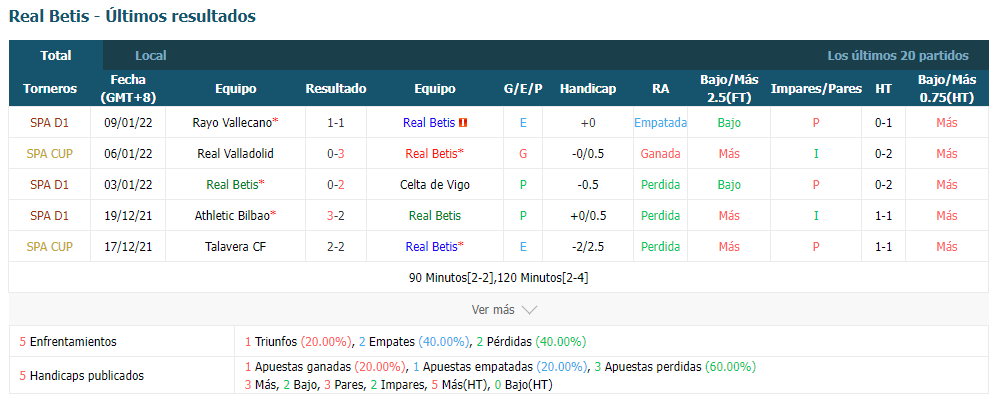999x404 pixels.
Task: Click the Celta de Vigo team name
Action: [435, 185]
